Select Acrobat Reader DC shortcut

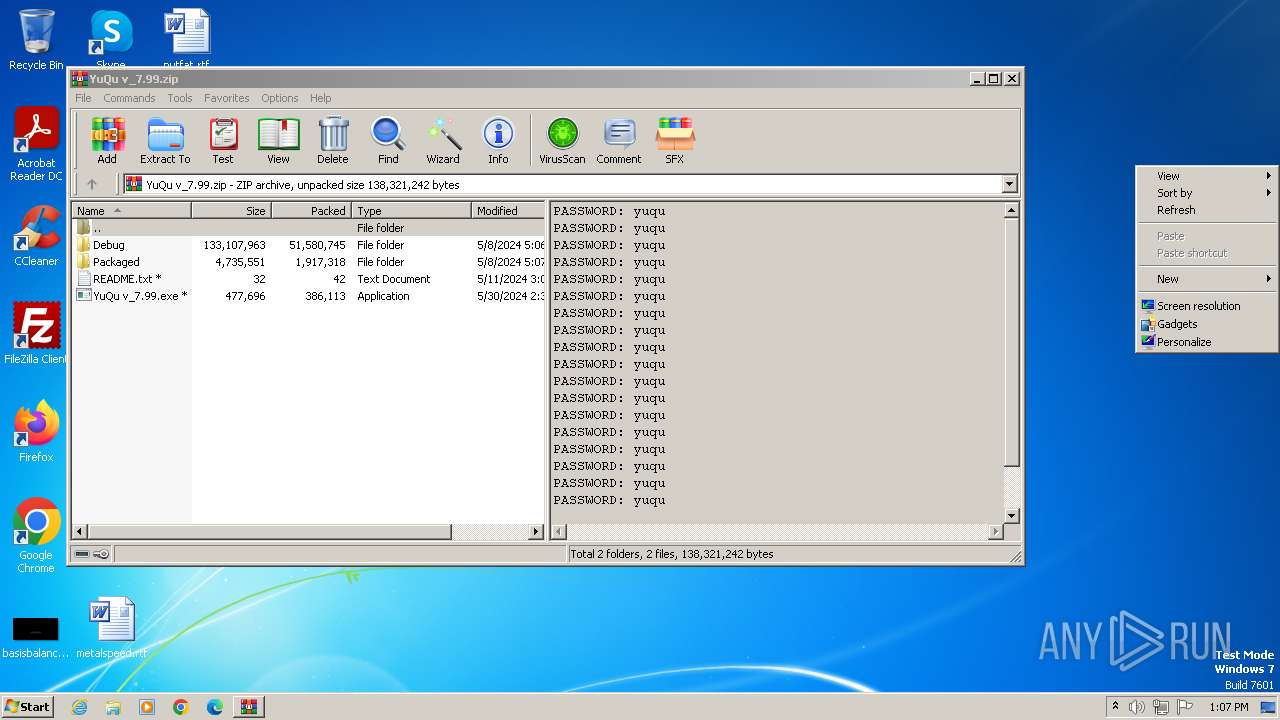36,145
